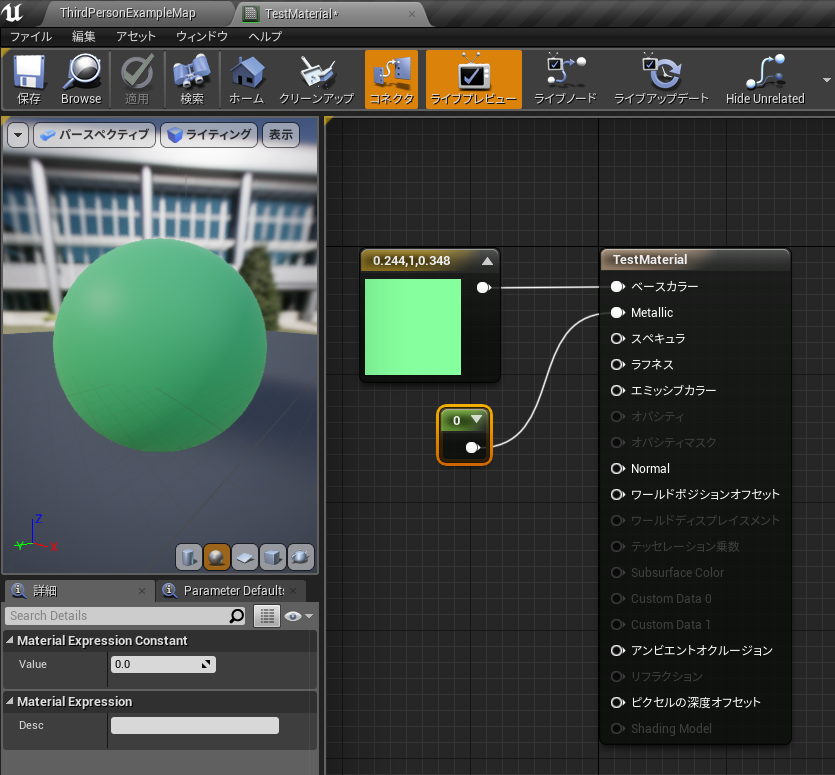Open the Asset (アセット) menu
The height and width of the screenshot is (775, 835).
[x=136, y=36]
